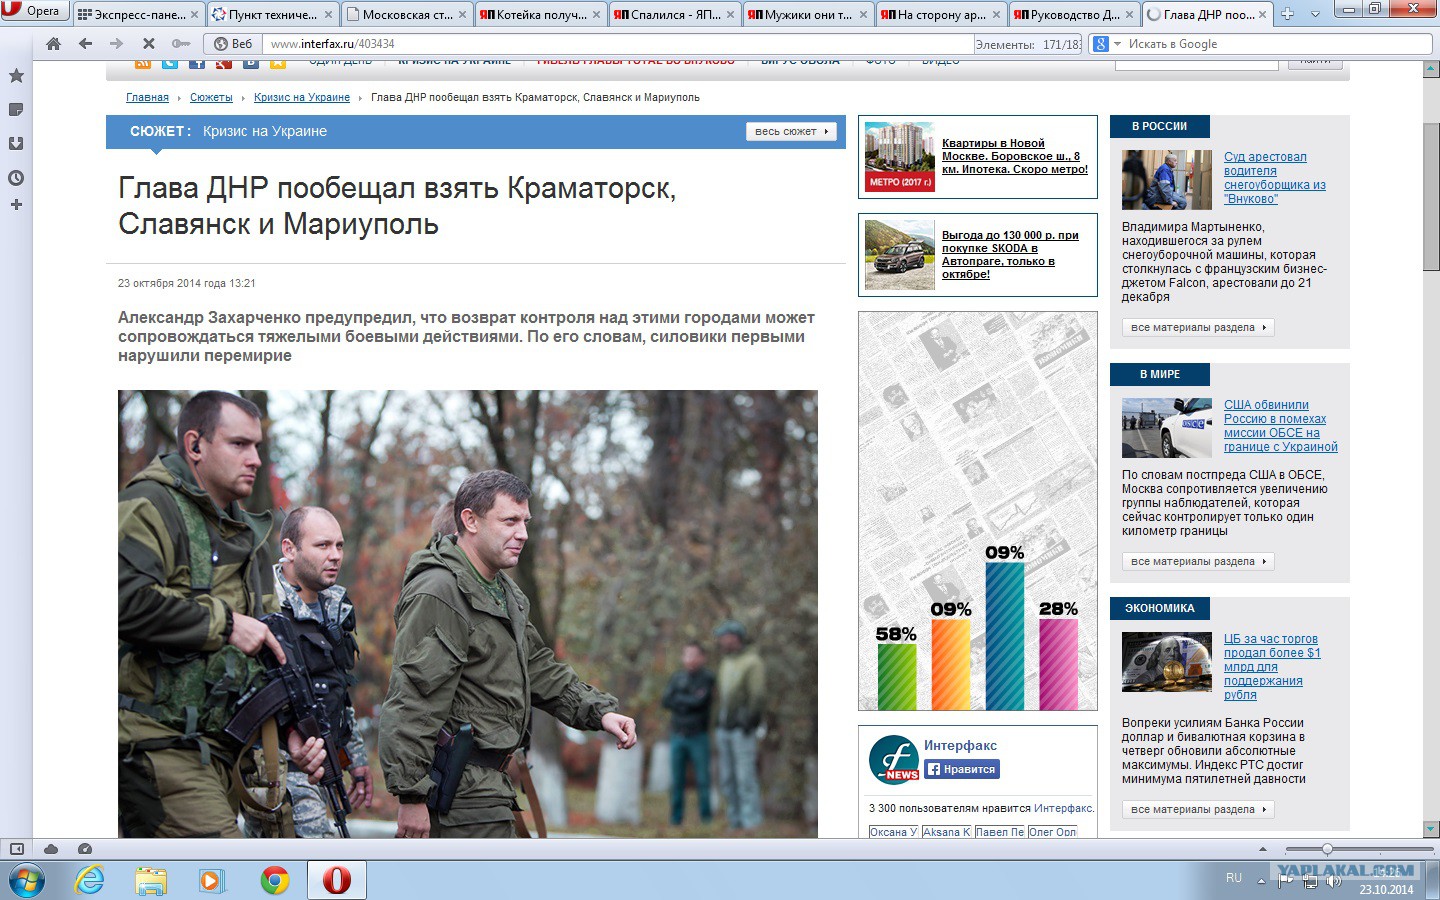Go to the browser home page icon

pos(53,44)
